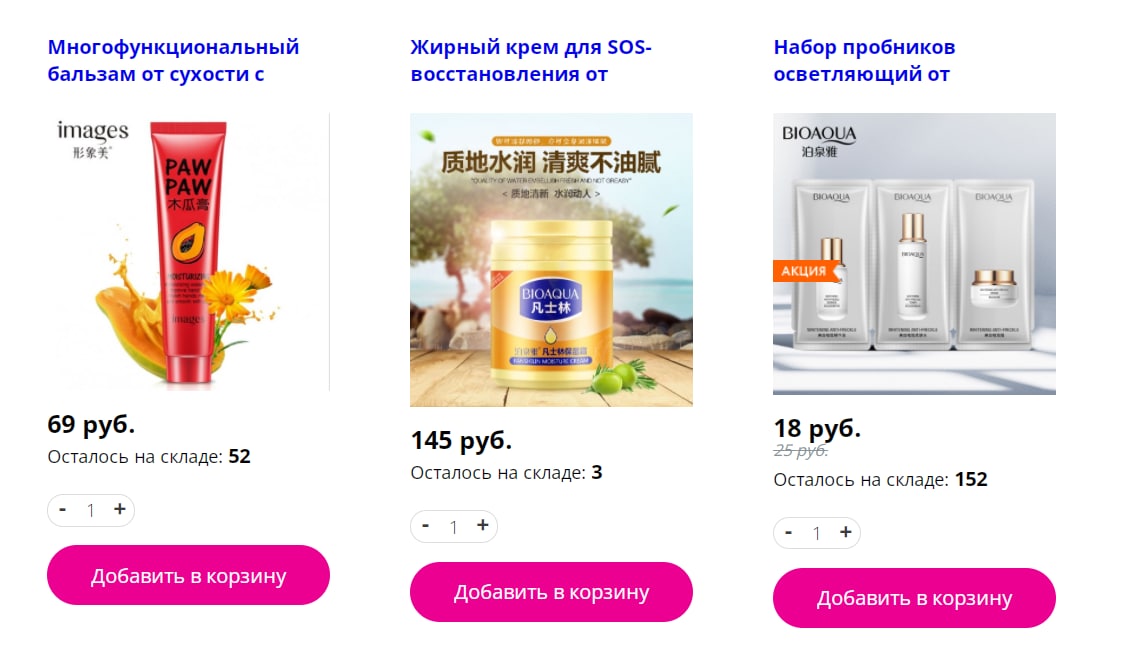The image size is (1128, 670).
Task: Add the 69 руб. balm to cart
Action: click(188, 575)
